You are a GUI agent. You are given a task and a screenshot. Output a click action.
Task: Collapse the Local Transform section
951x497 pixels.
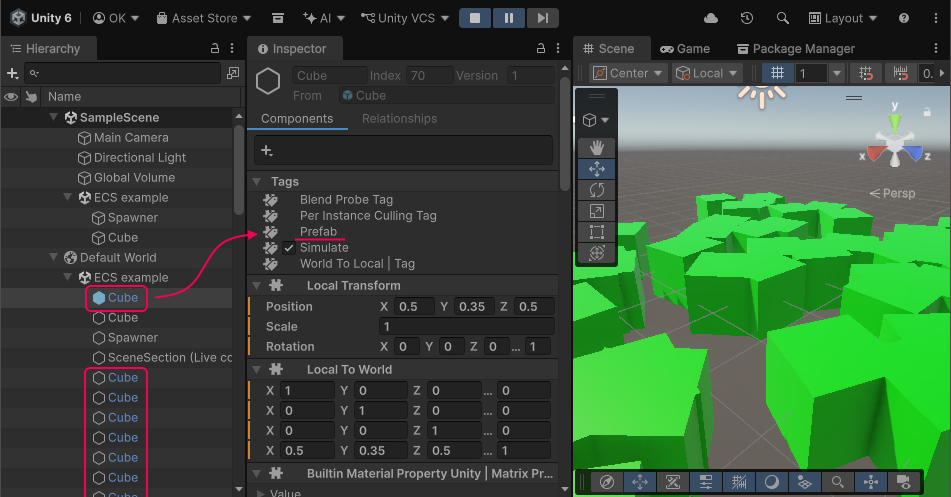click(257, 285)
